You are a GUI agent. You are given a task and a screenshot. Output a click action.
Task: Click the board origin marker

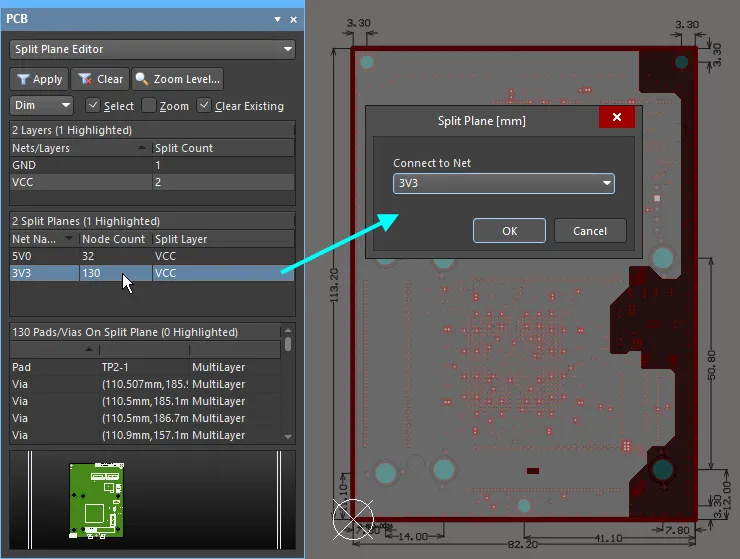(x=353, y=519)
